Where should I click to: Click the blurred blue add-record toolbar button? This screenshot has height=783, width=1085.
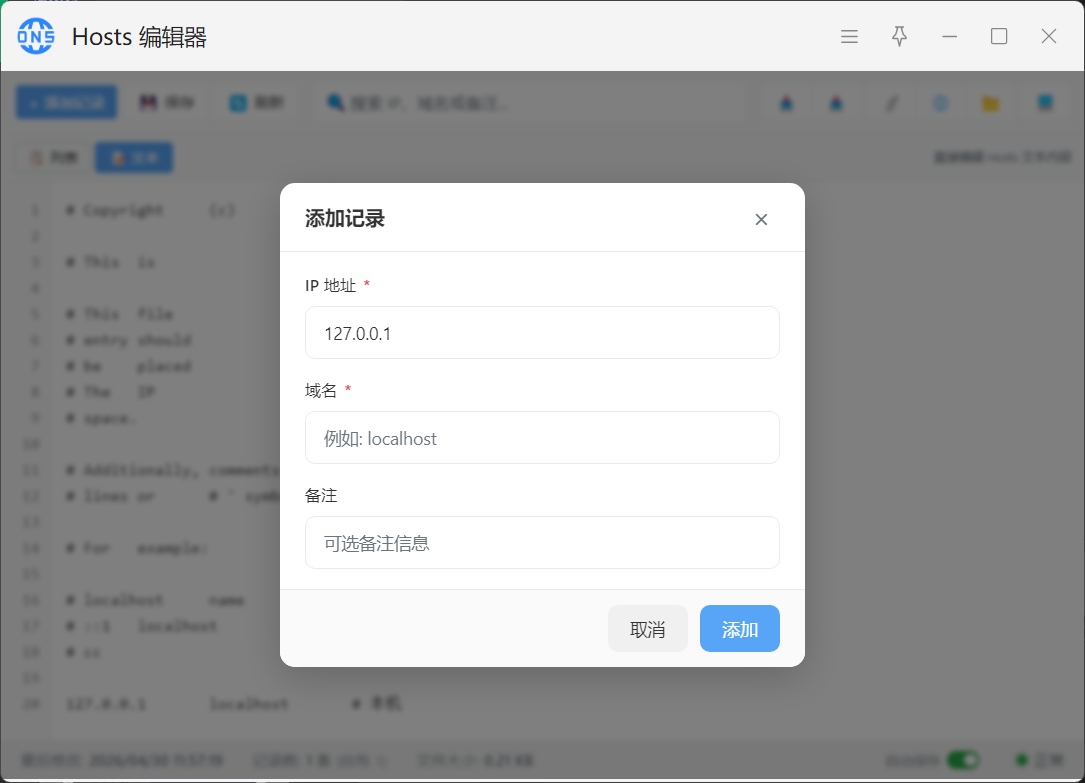67,103
